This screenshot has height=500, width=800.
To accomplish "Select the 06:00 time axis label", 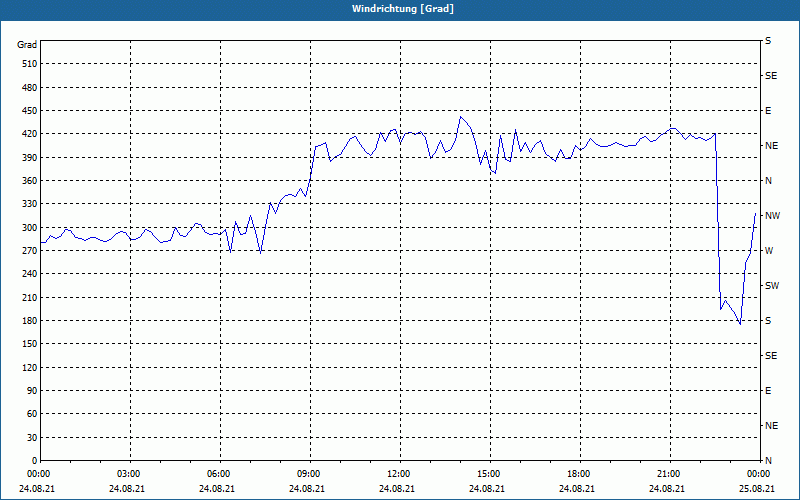I will point(218,474).
